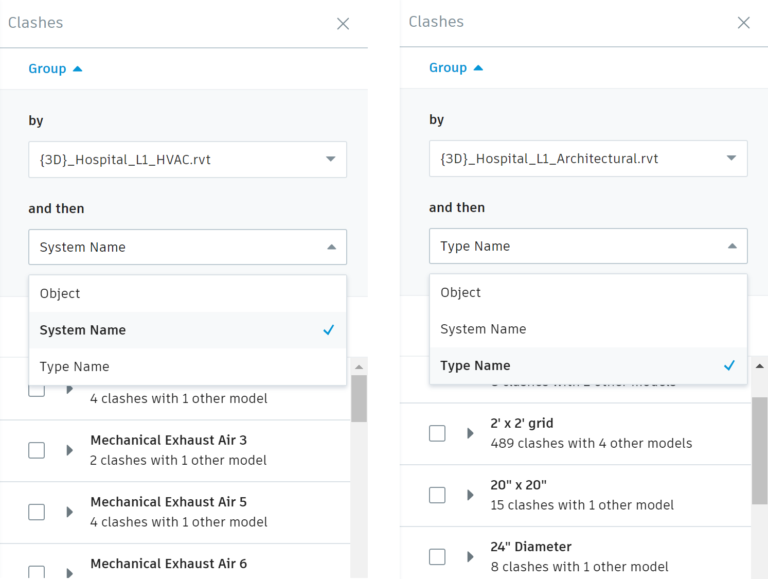This screenshot has width=768, height=579.
Task: Expand the 20" x 20" clash group
Action: [x=470, y=495]
